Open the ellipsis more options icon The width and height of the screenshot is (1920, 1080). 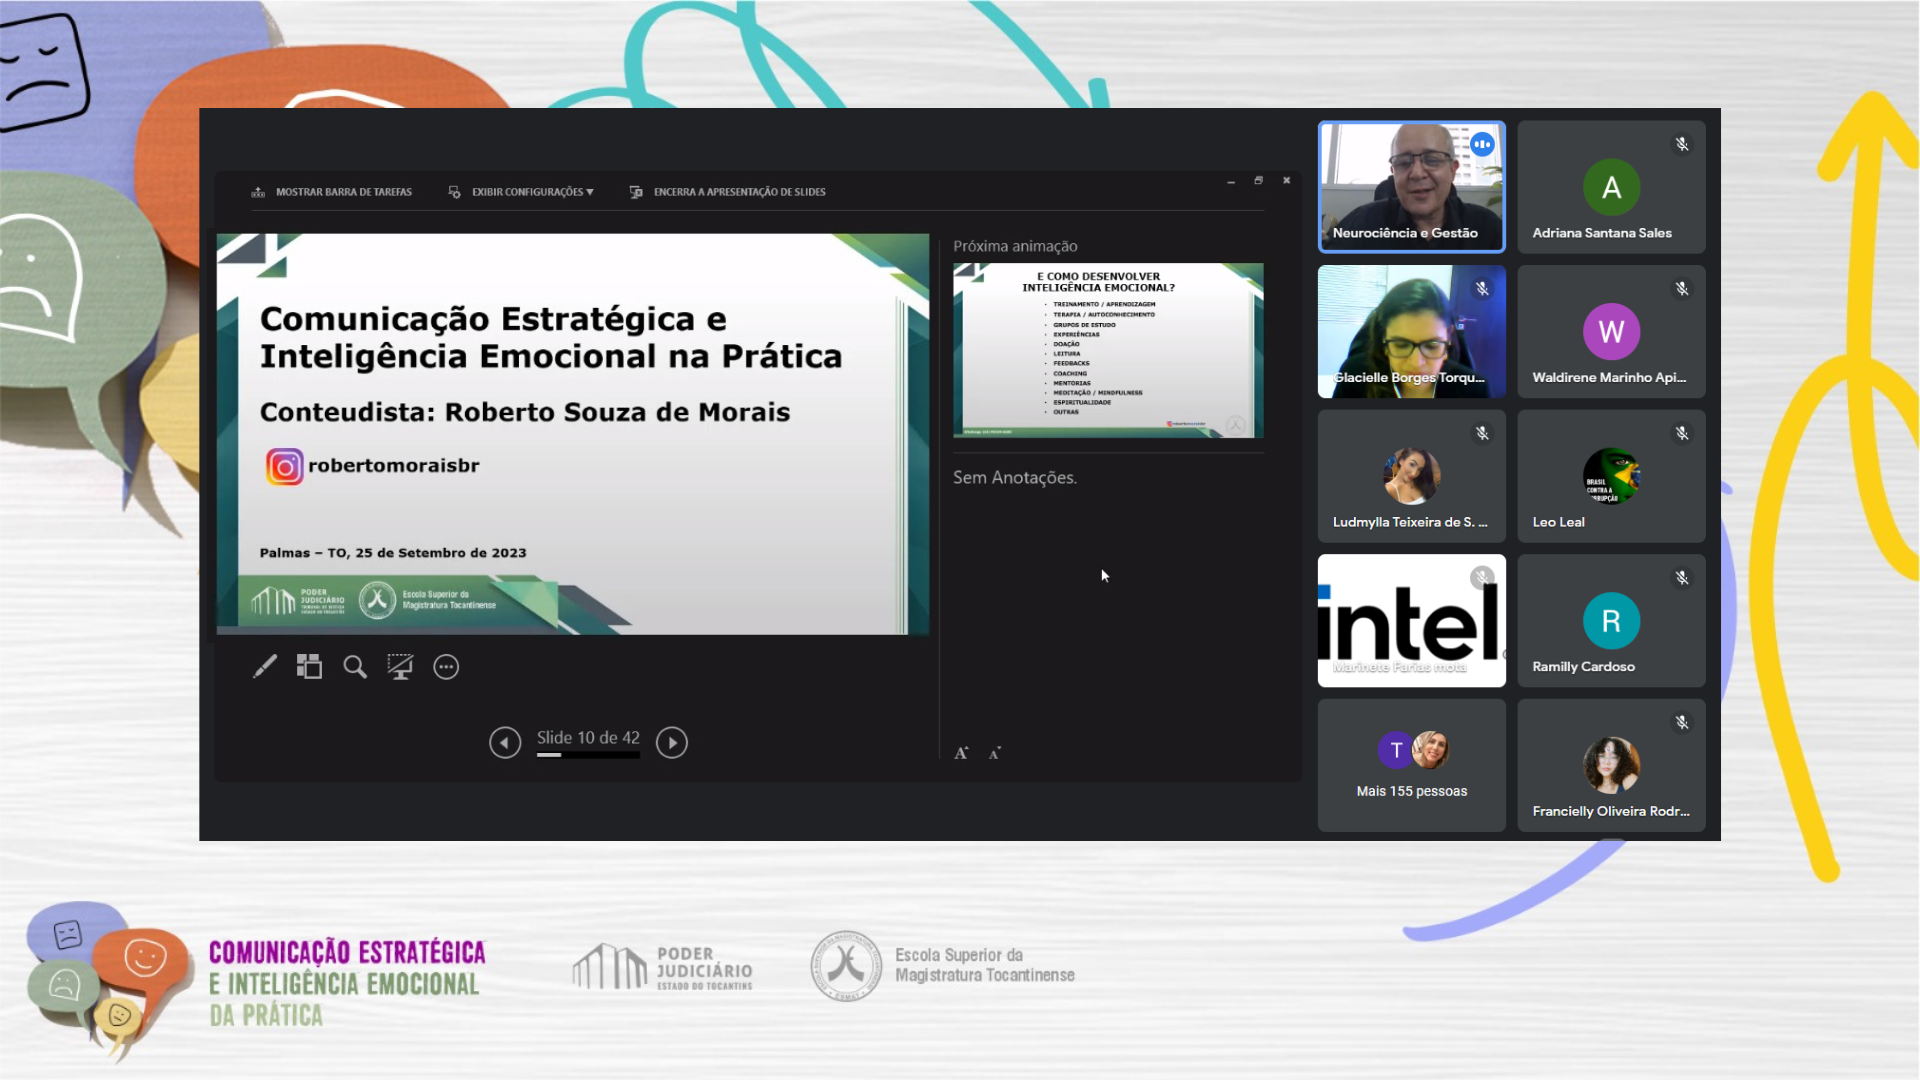446,666
